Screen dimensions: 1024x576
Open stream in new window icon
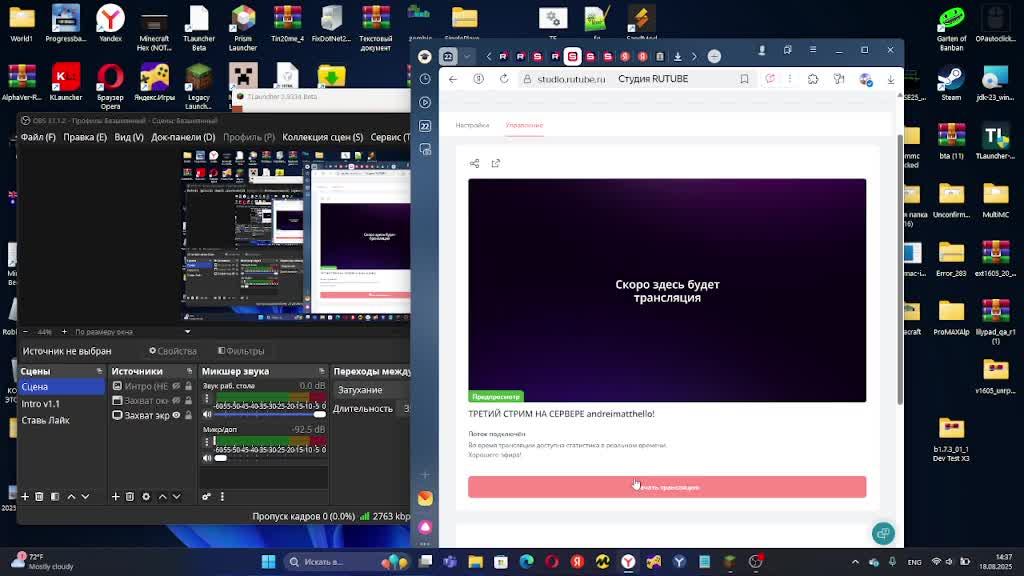(x=496, y=163)
